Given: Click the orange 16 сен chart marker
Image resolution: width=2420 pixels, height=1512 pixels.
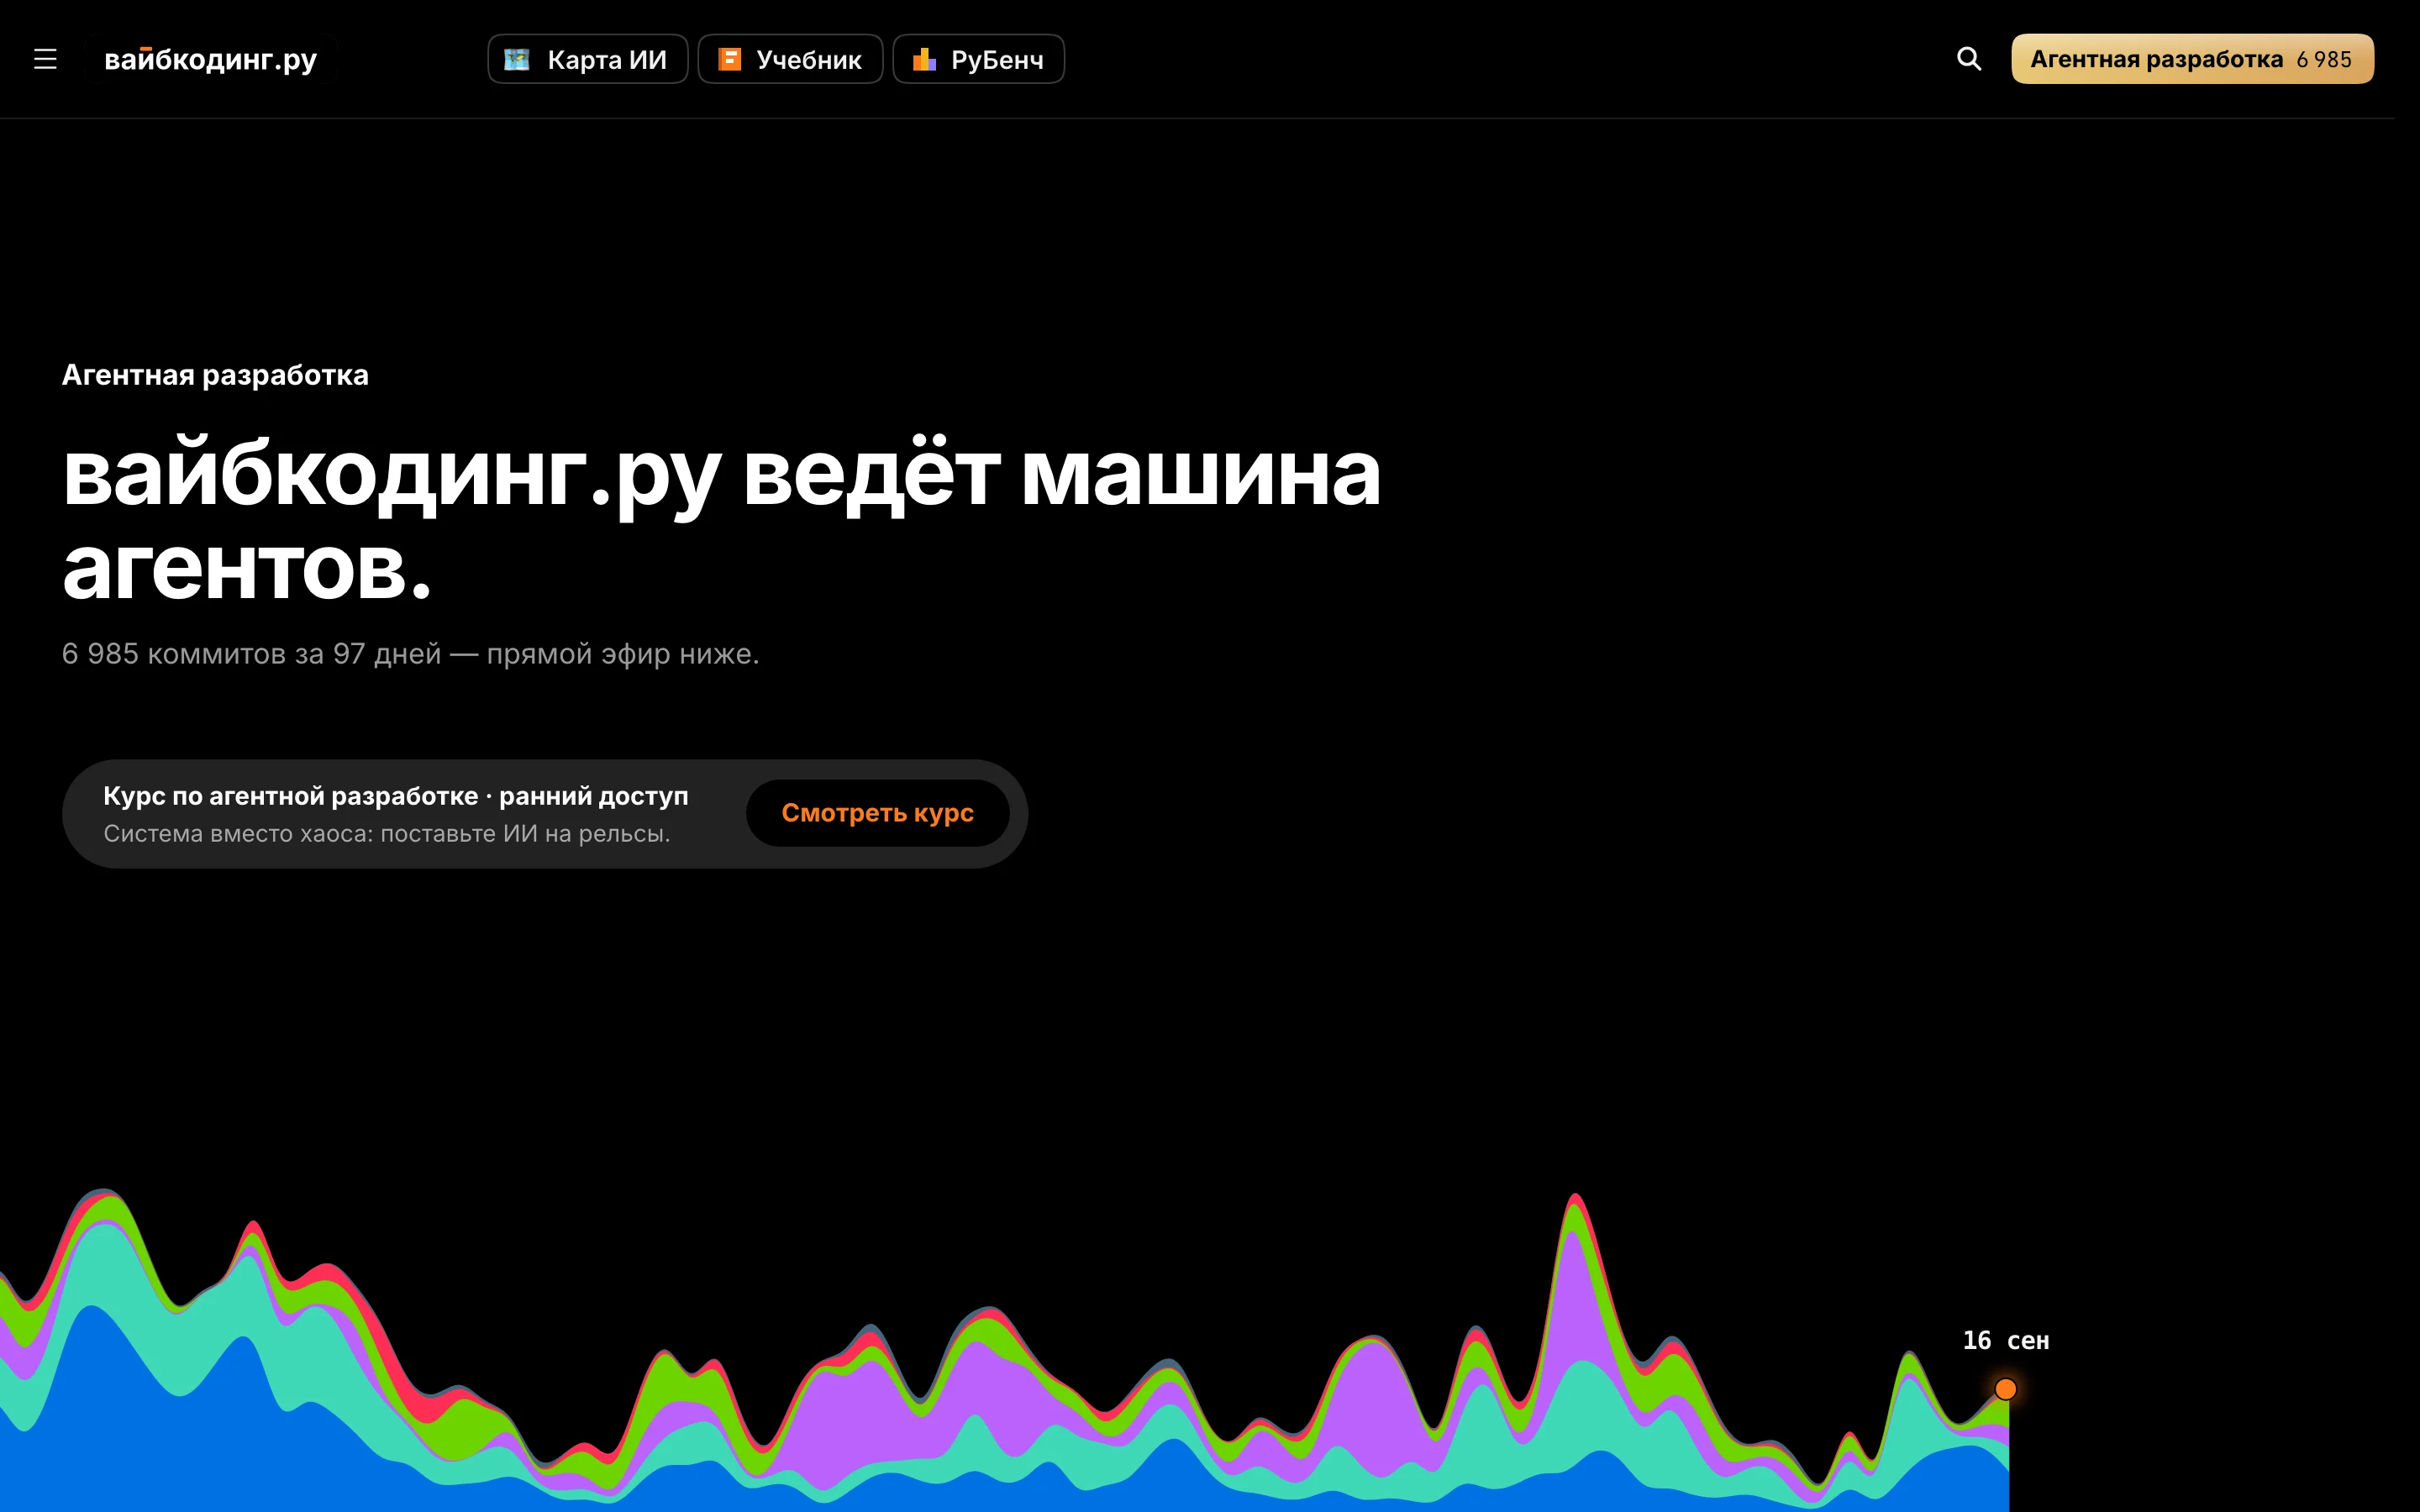Looking at the screenshot, I should tap(2005, 1389).
